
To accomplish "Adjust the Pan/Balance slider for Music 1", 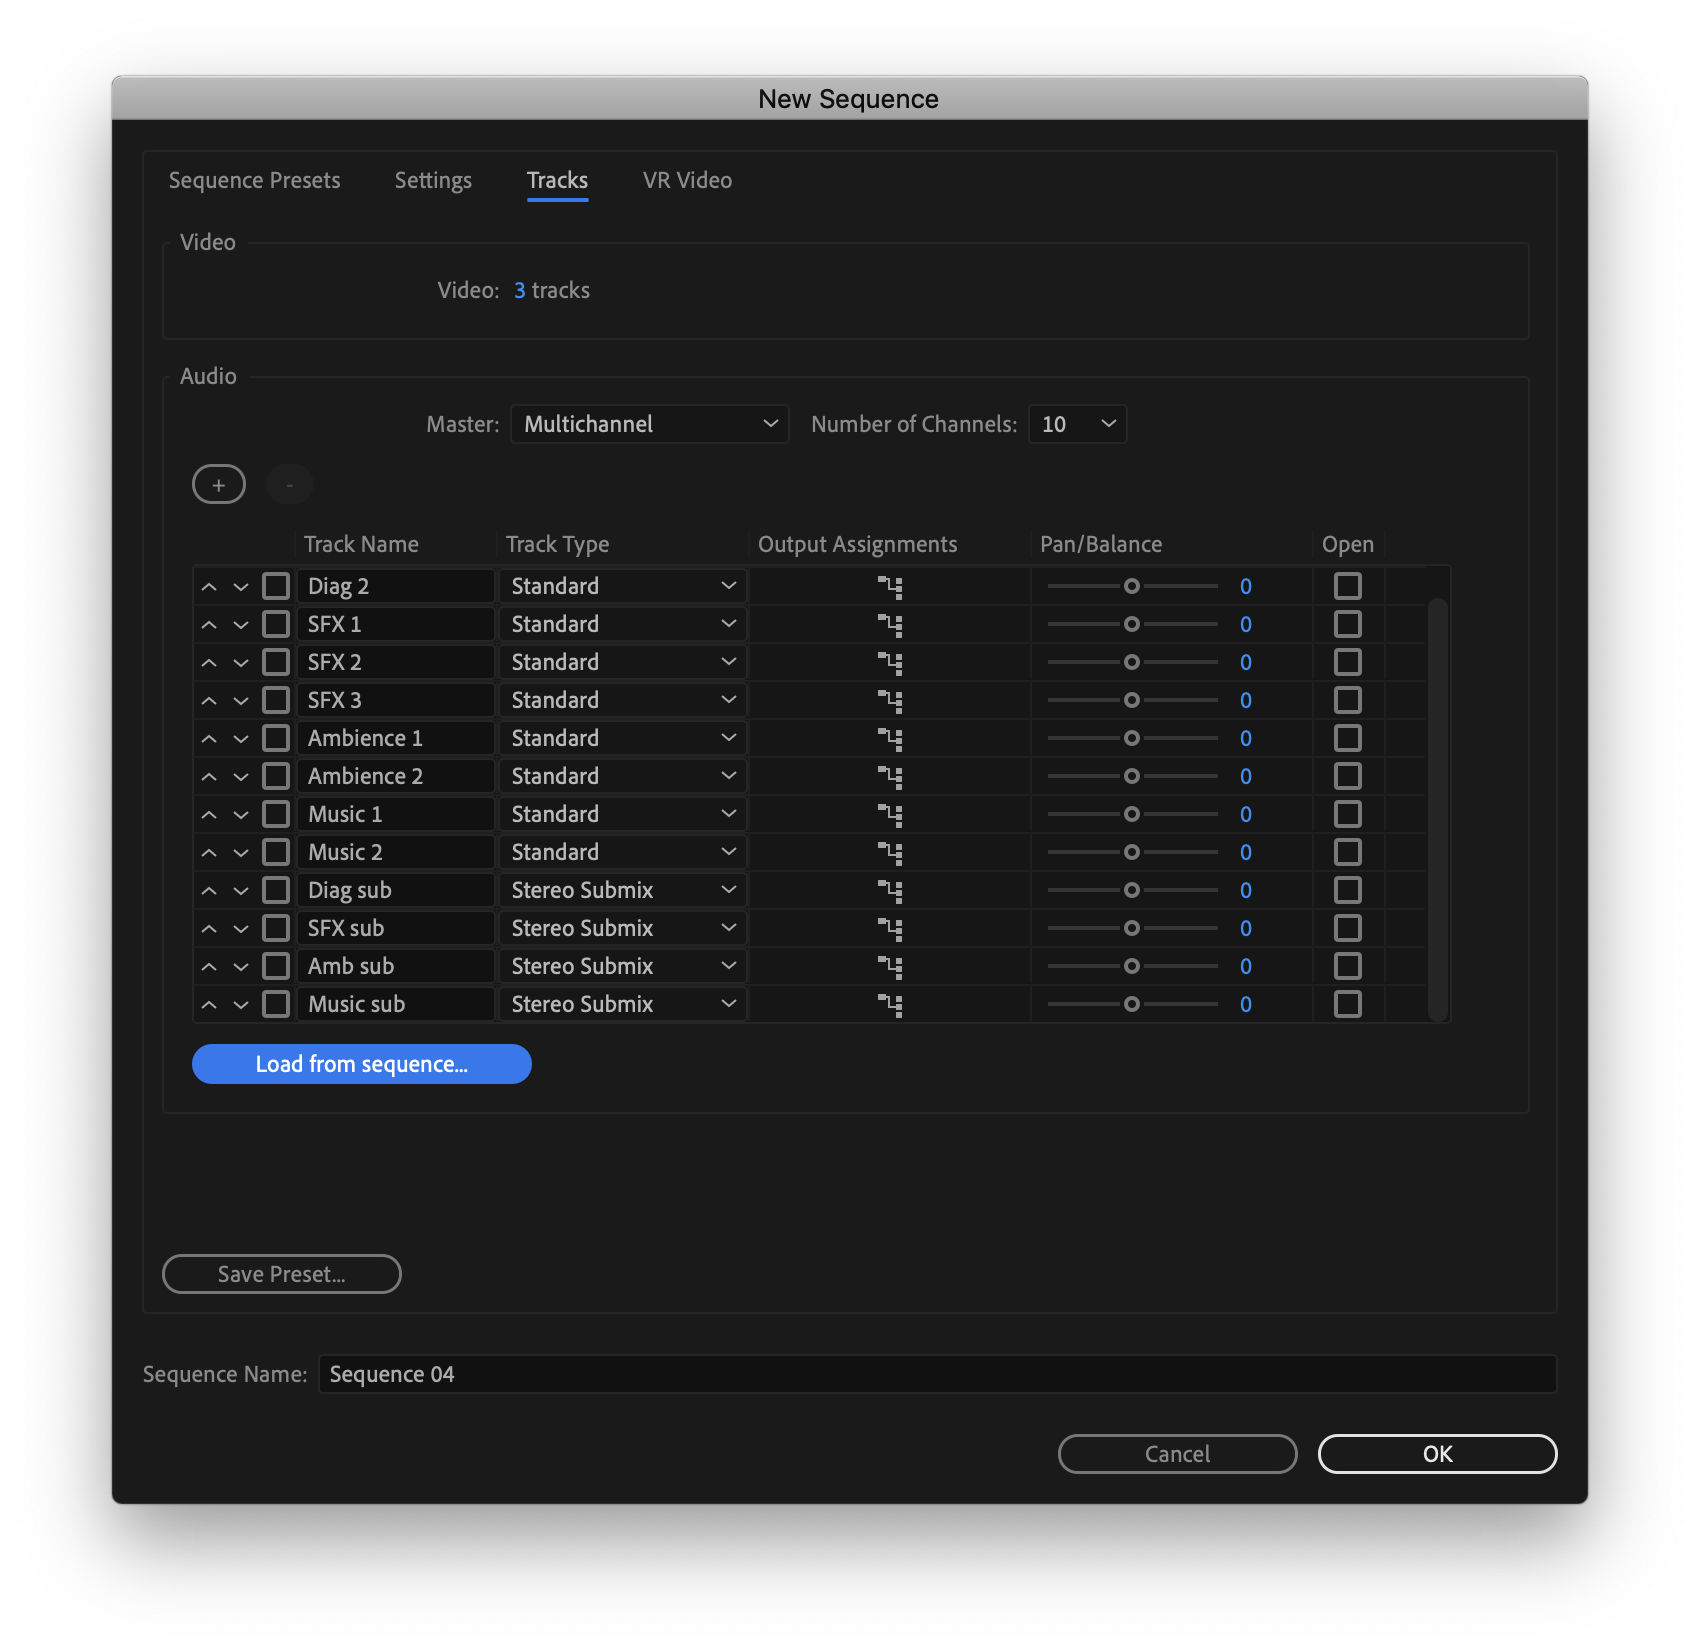I will (x=1131, y=813).
